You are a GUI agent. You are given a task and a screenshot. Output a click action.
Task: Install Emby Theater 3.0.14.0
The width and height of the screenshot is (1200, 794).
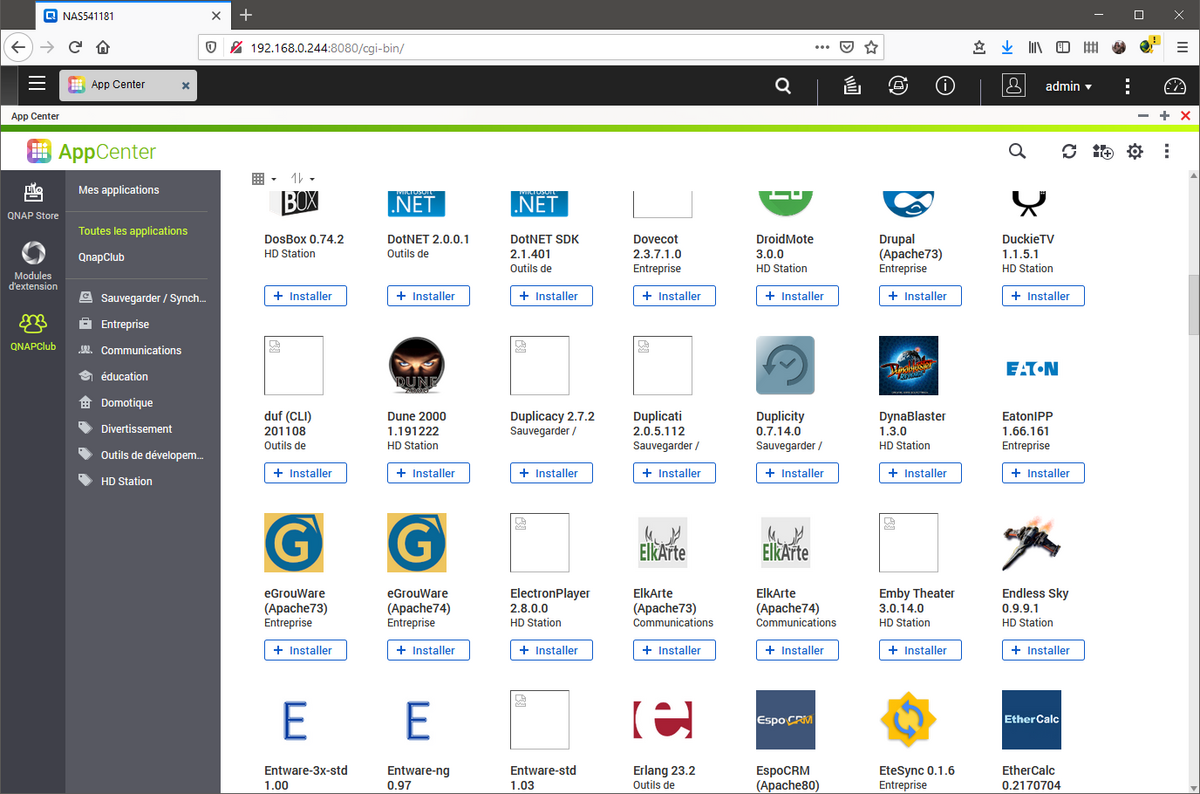pyautogui.click(x=920, y=650)
